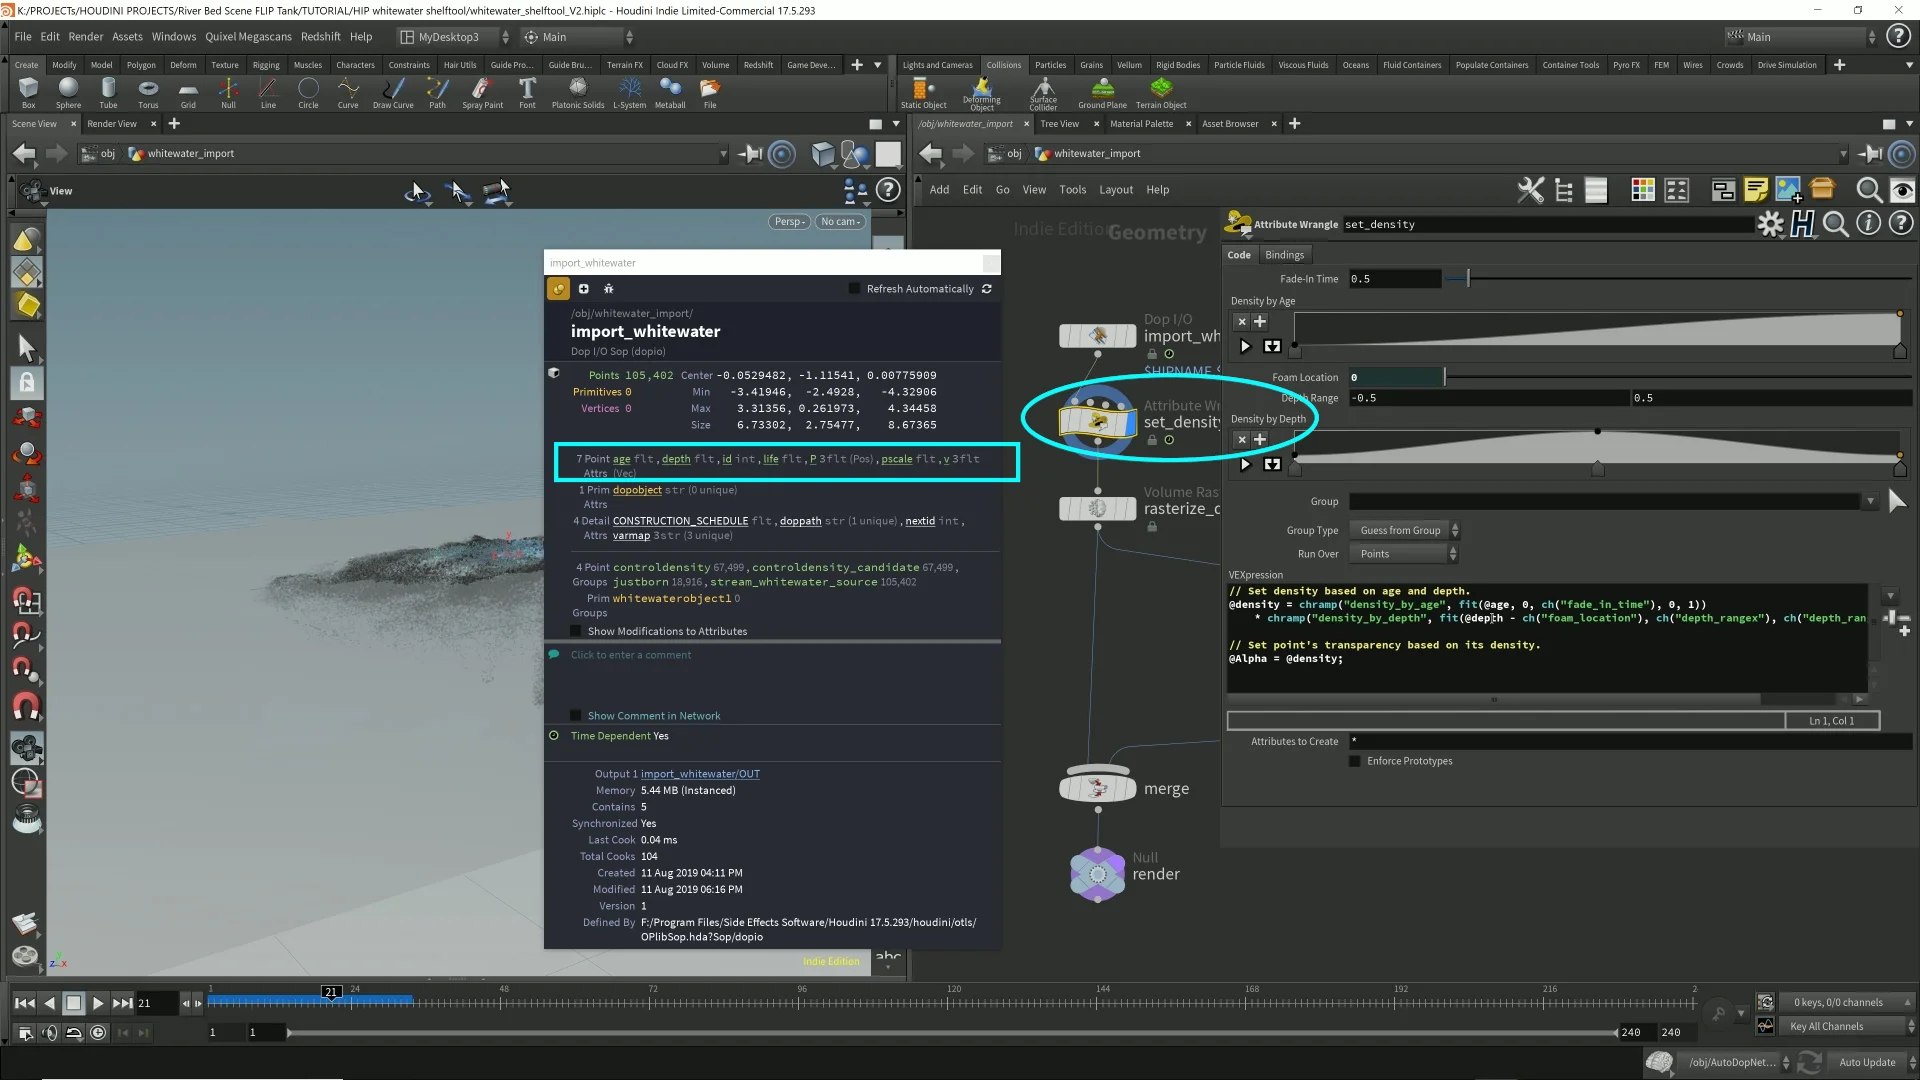Click the Terrain Object shelf tool
This screenshot has height=1080, width=1920.
point(1161,93)
